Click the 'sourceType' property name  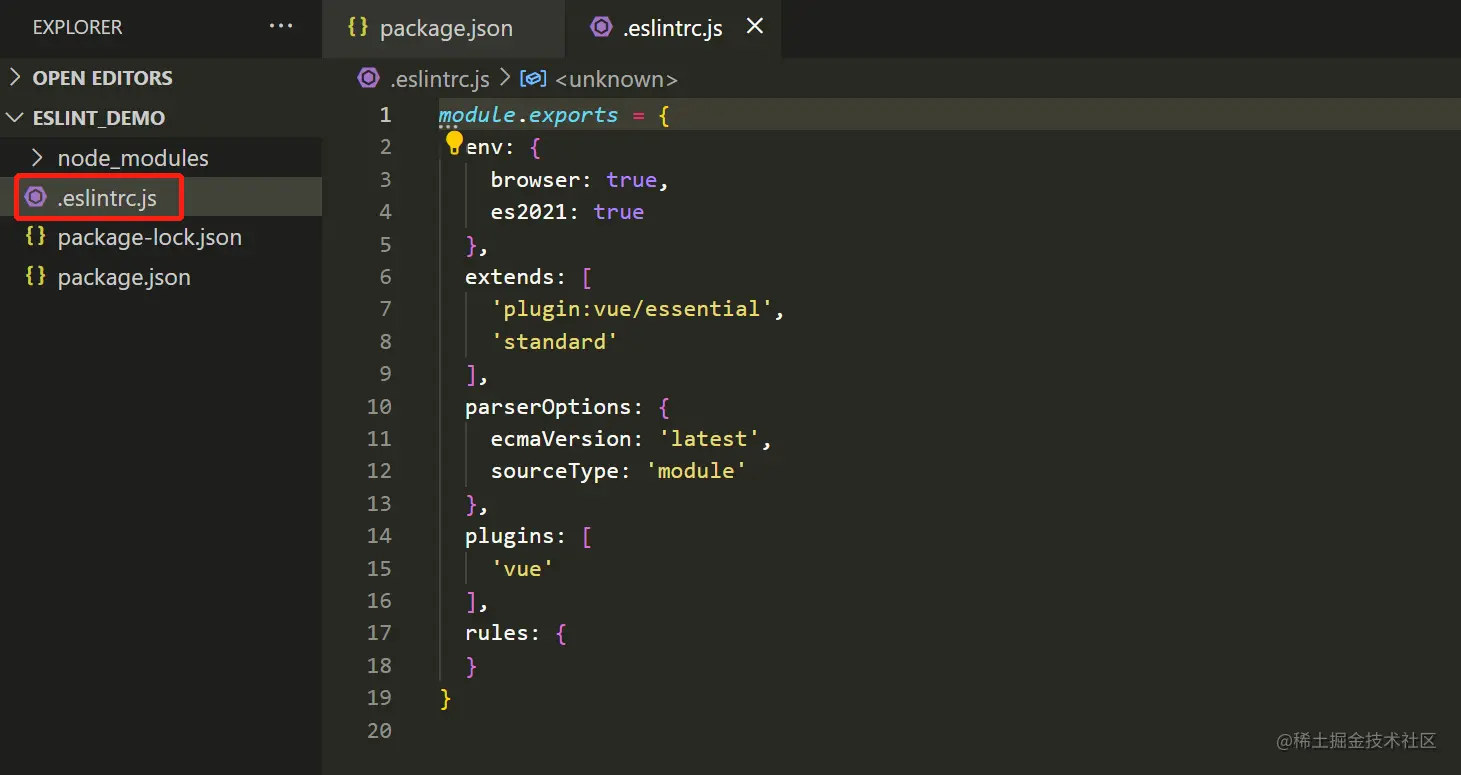(555, 471)
